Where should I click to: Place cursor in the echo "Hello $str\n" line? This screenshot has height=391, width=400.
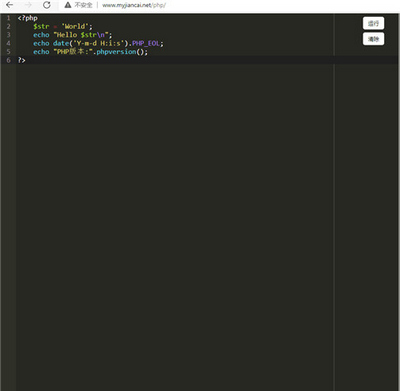pyautogui.click(x=73, y=35)
